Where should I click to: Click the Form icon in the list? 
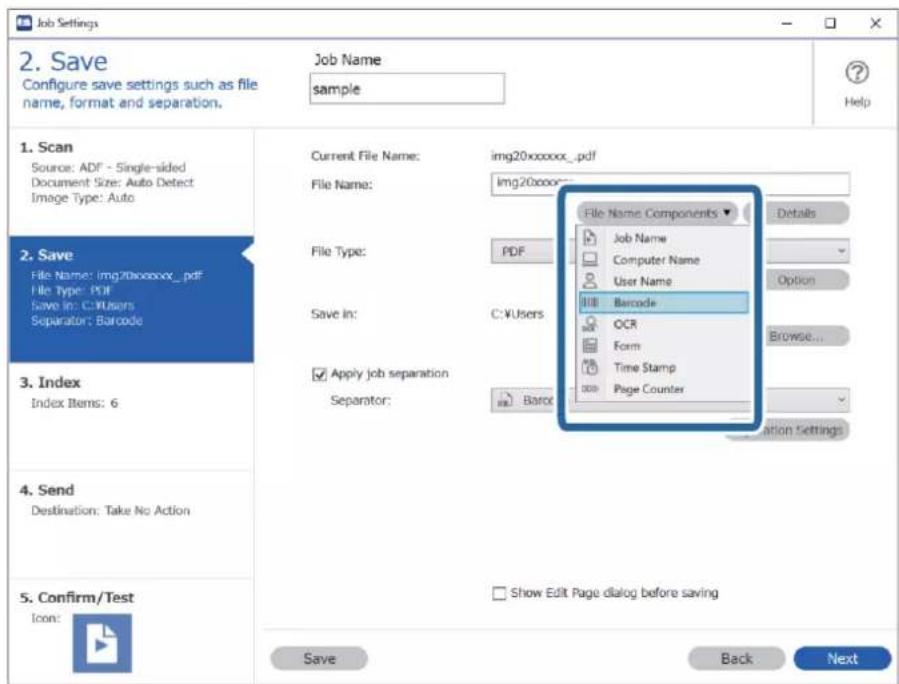point(590,346)
